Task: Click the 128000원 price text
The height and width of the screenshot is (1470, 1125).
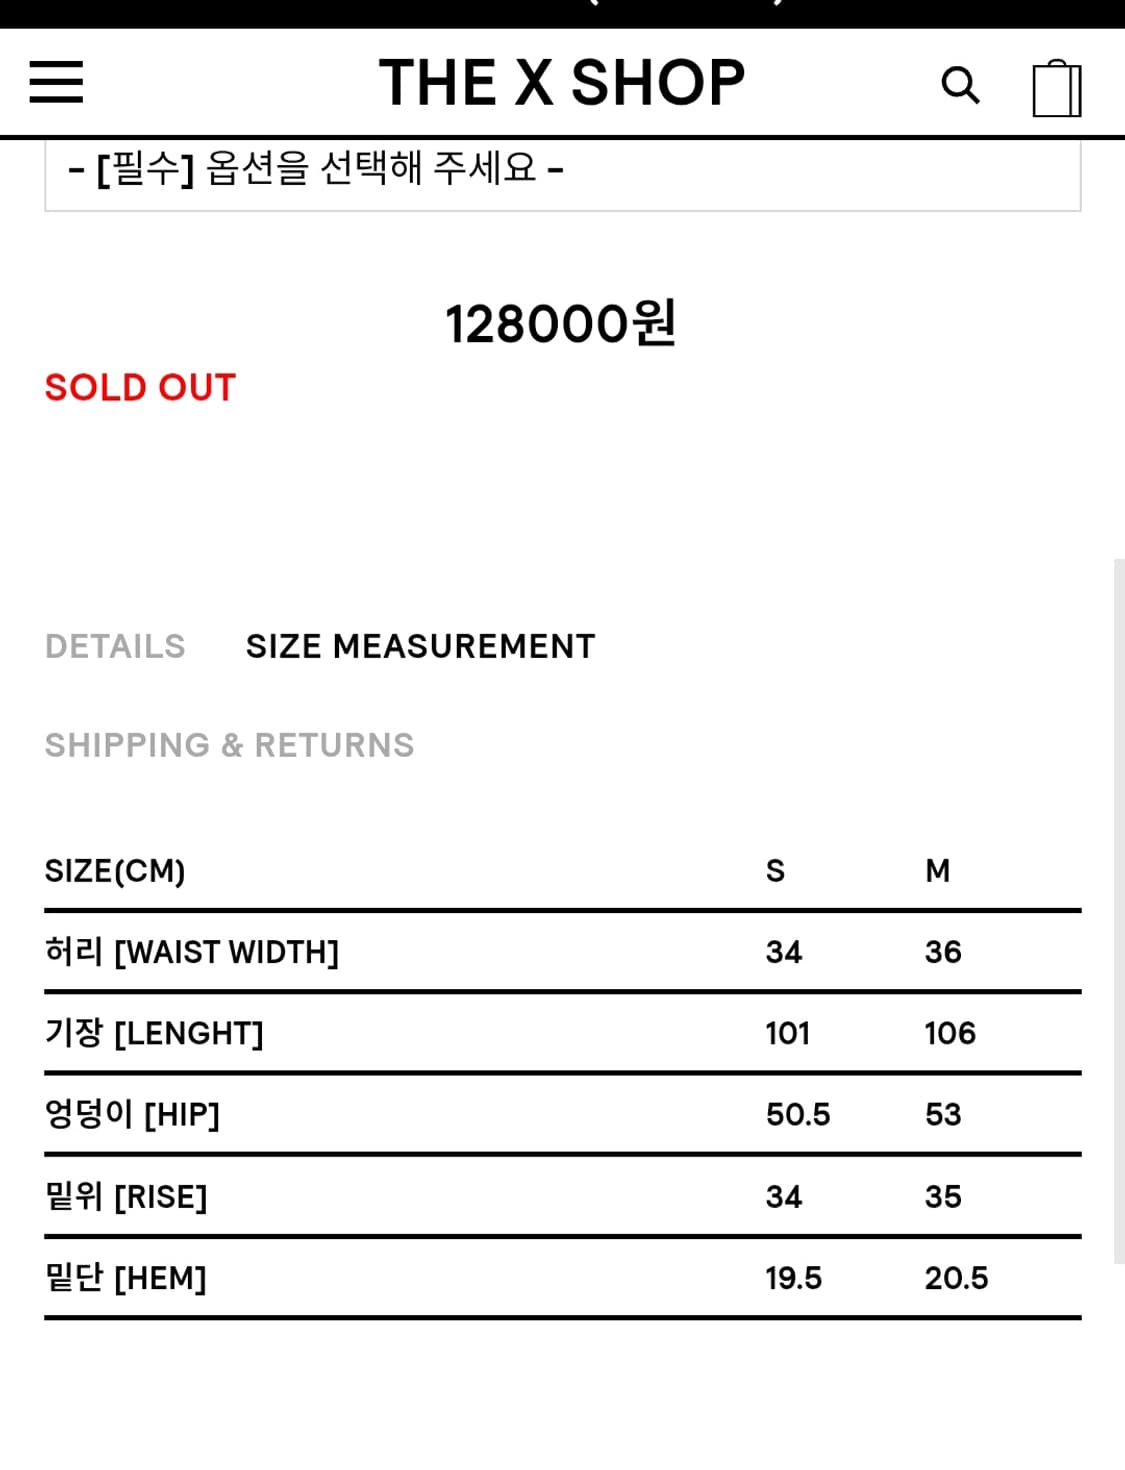Action: coord(561,323)
